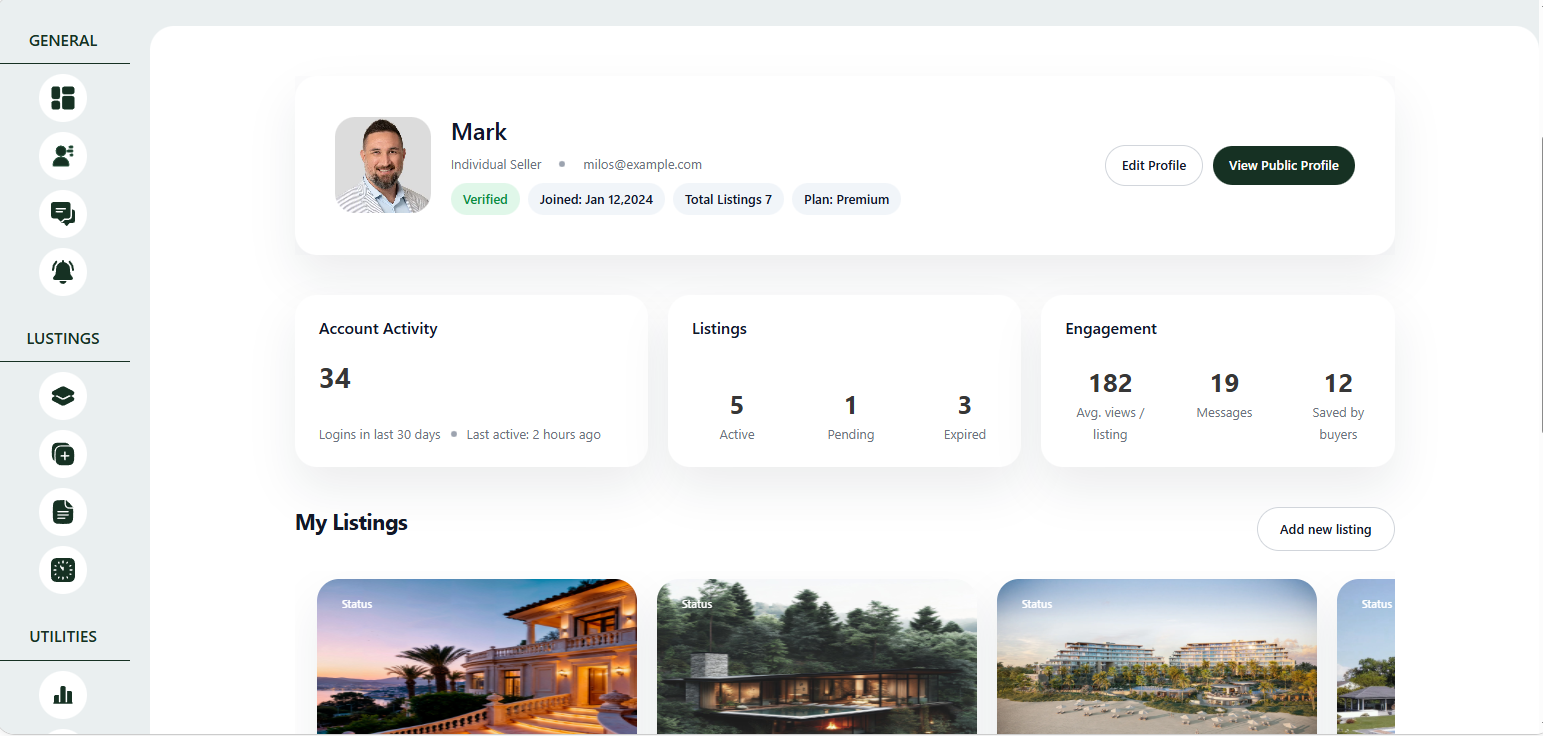
Task: Open the bar chart utilities icon
Action: [x=63, y=694]
